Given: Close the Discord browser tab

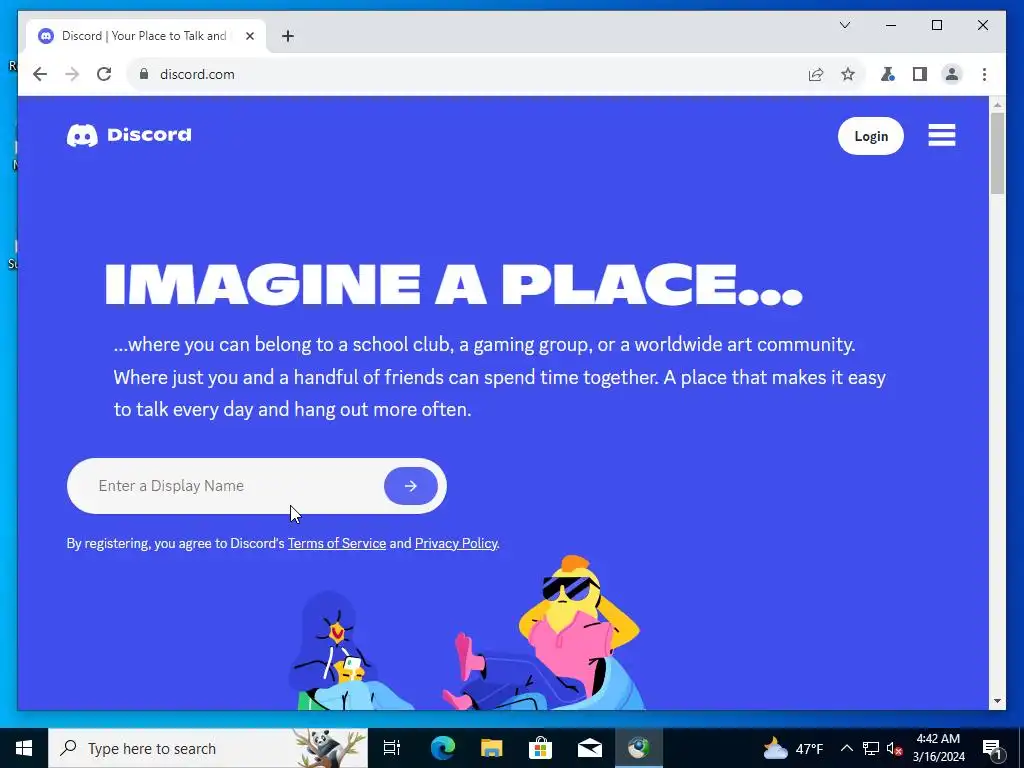Looking at the screenshot, I should 249,36.
